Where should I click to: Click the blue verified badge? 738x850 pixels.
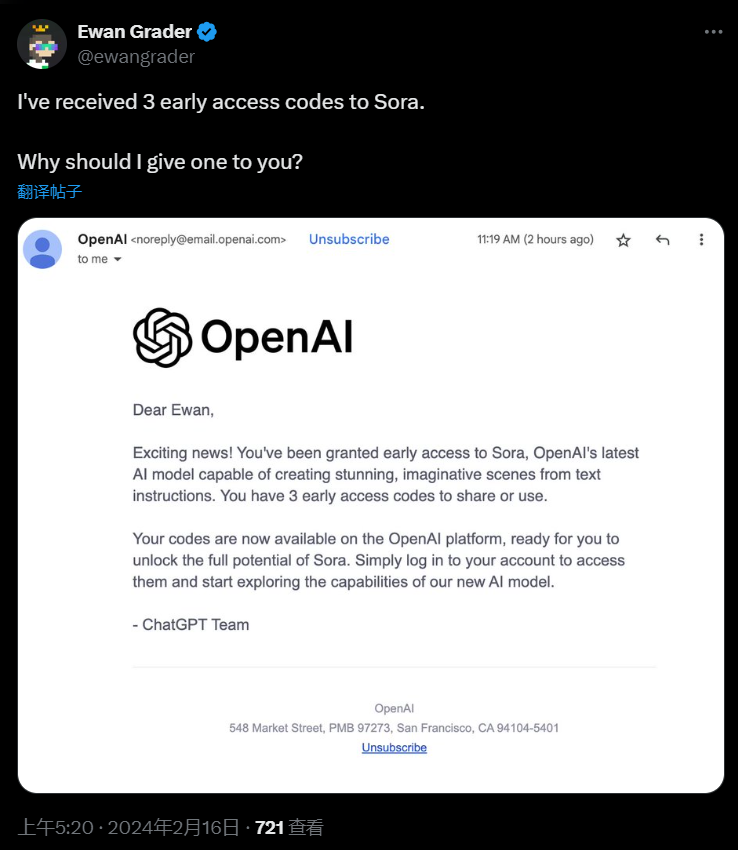[207, 32]
